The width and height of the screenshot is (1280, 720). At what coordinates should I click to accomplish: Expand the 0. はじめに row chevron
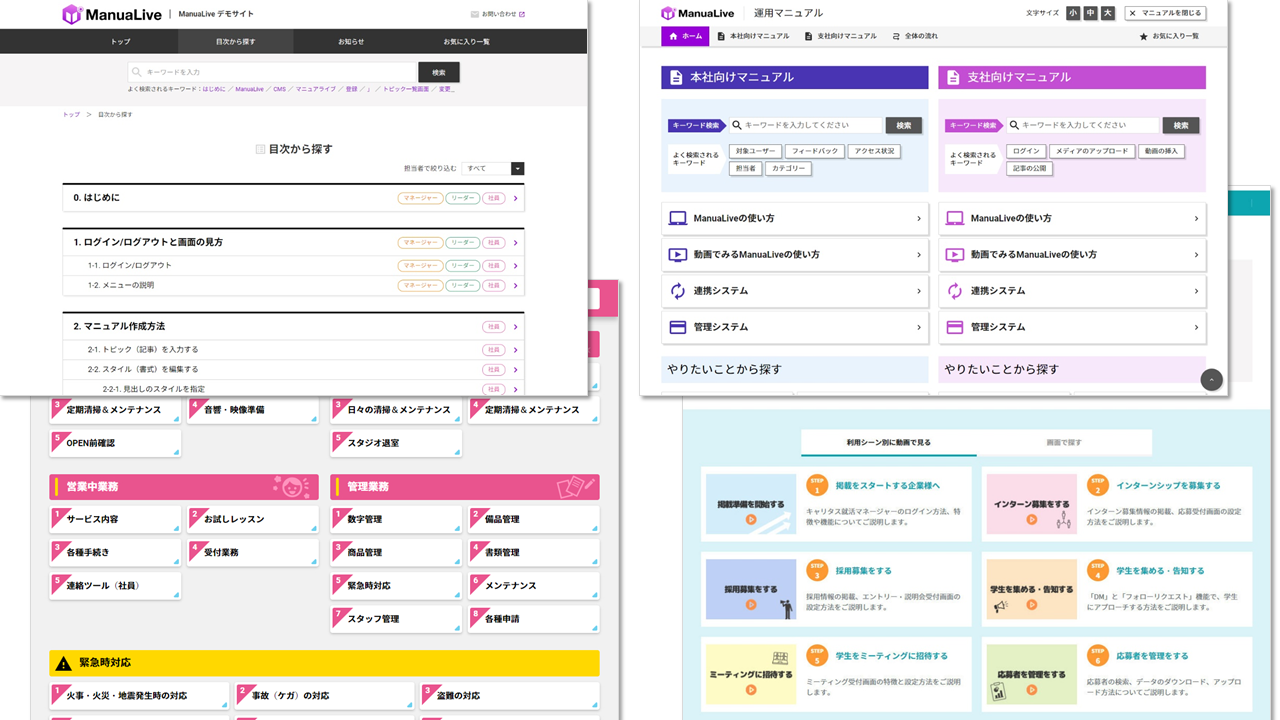click(x=515, y=198)
